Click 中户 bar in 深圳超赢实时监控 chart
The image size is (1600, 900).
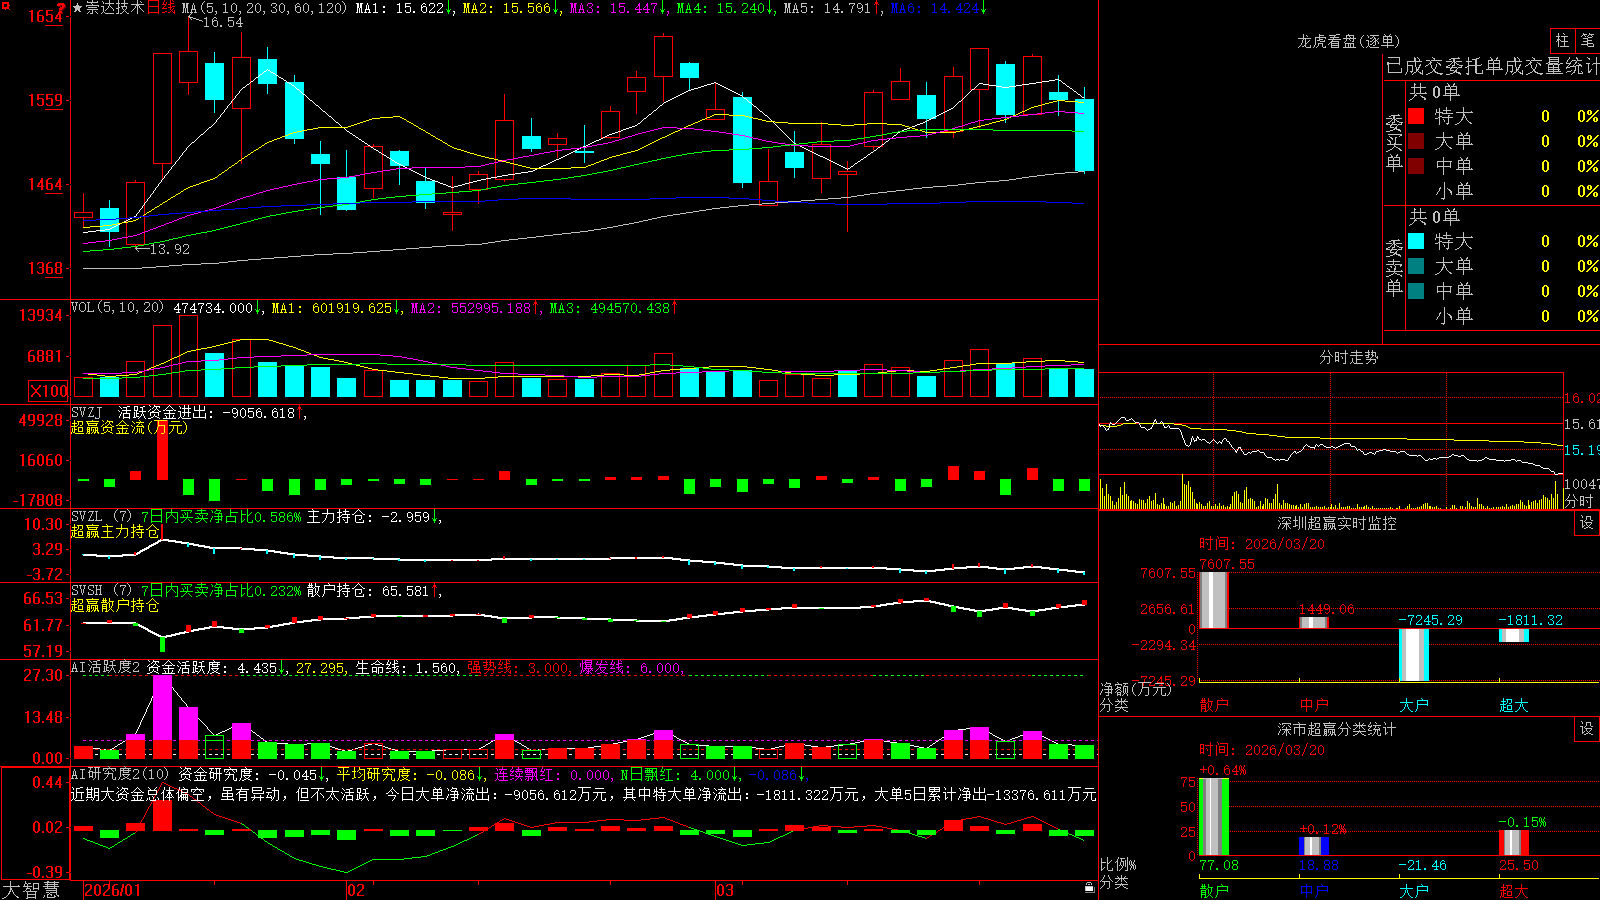(1313, 622)
